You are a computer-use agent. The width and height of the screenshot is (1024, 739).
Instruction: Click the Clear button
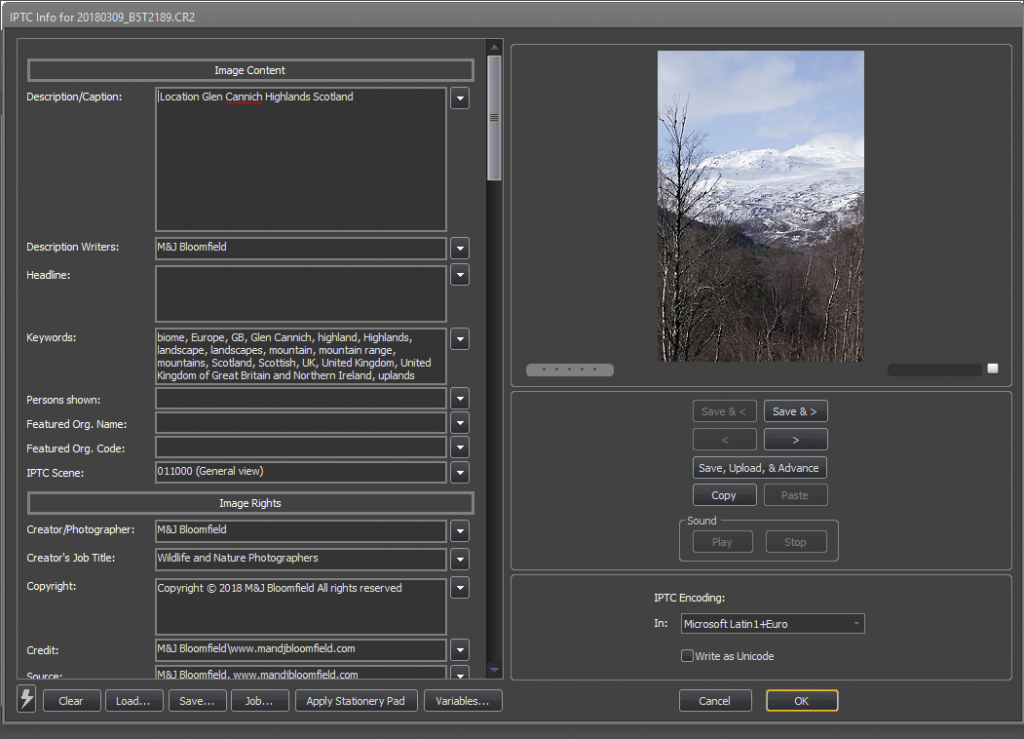click(x=72, y=700)
